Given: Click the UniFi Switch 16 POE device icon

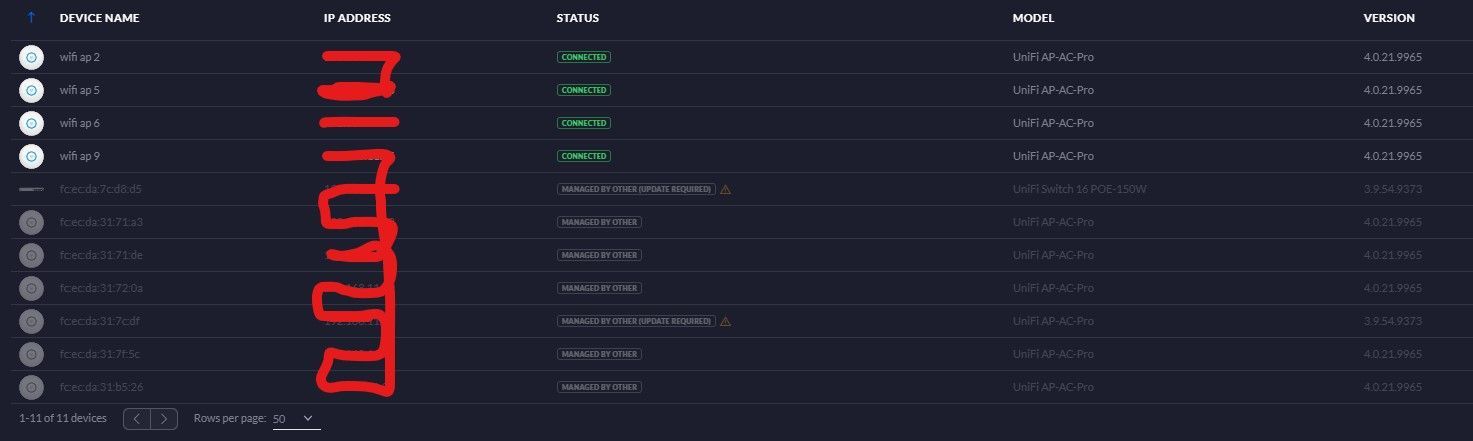Looking at the screenshot, I should [x=31, y=189].
